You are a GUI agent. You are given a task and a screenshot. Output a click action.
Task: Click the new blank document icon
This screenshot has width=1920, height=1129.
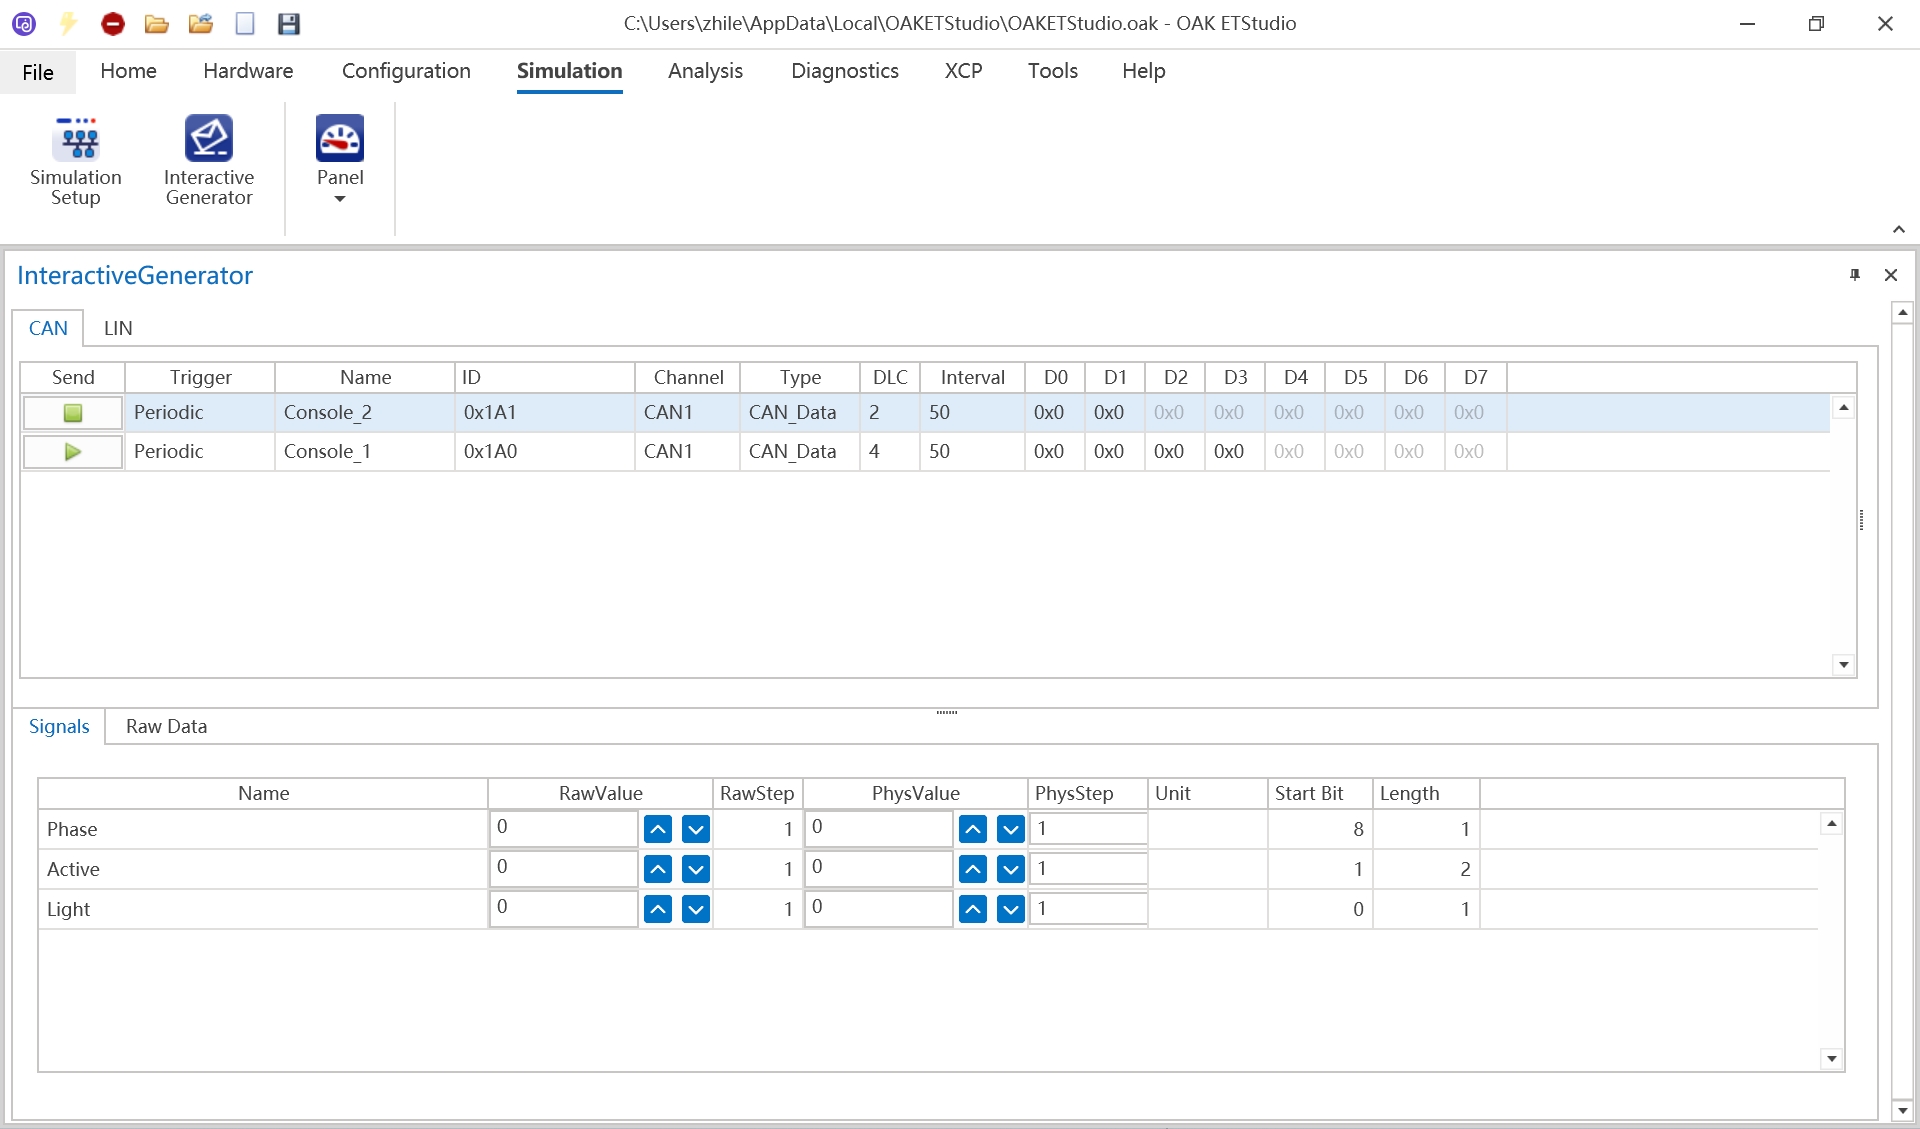pos(245,24)
